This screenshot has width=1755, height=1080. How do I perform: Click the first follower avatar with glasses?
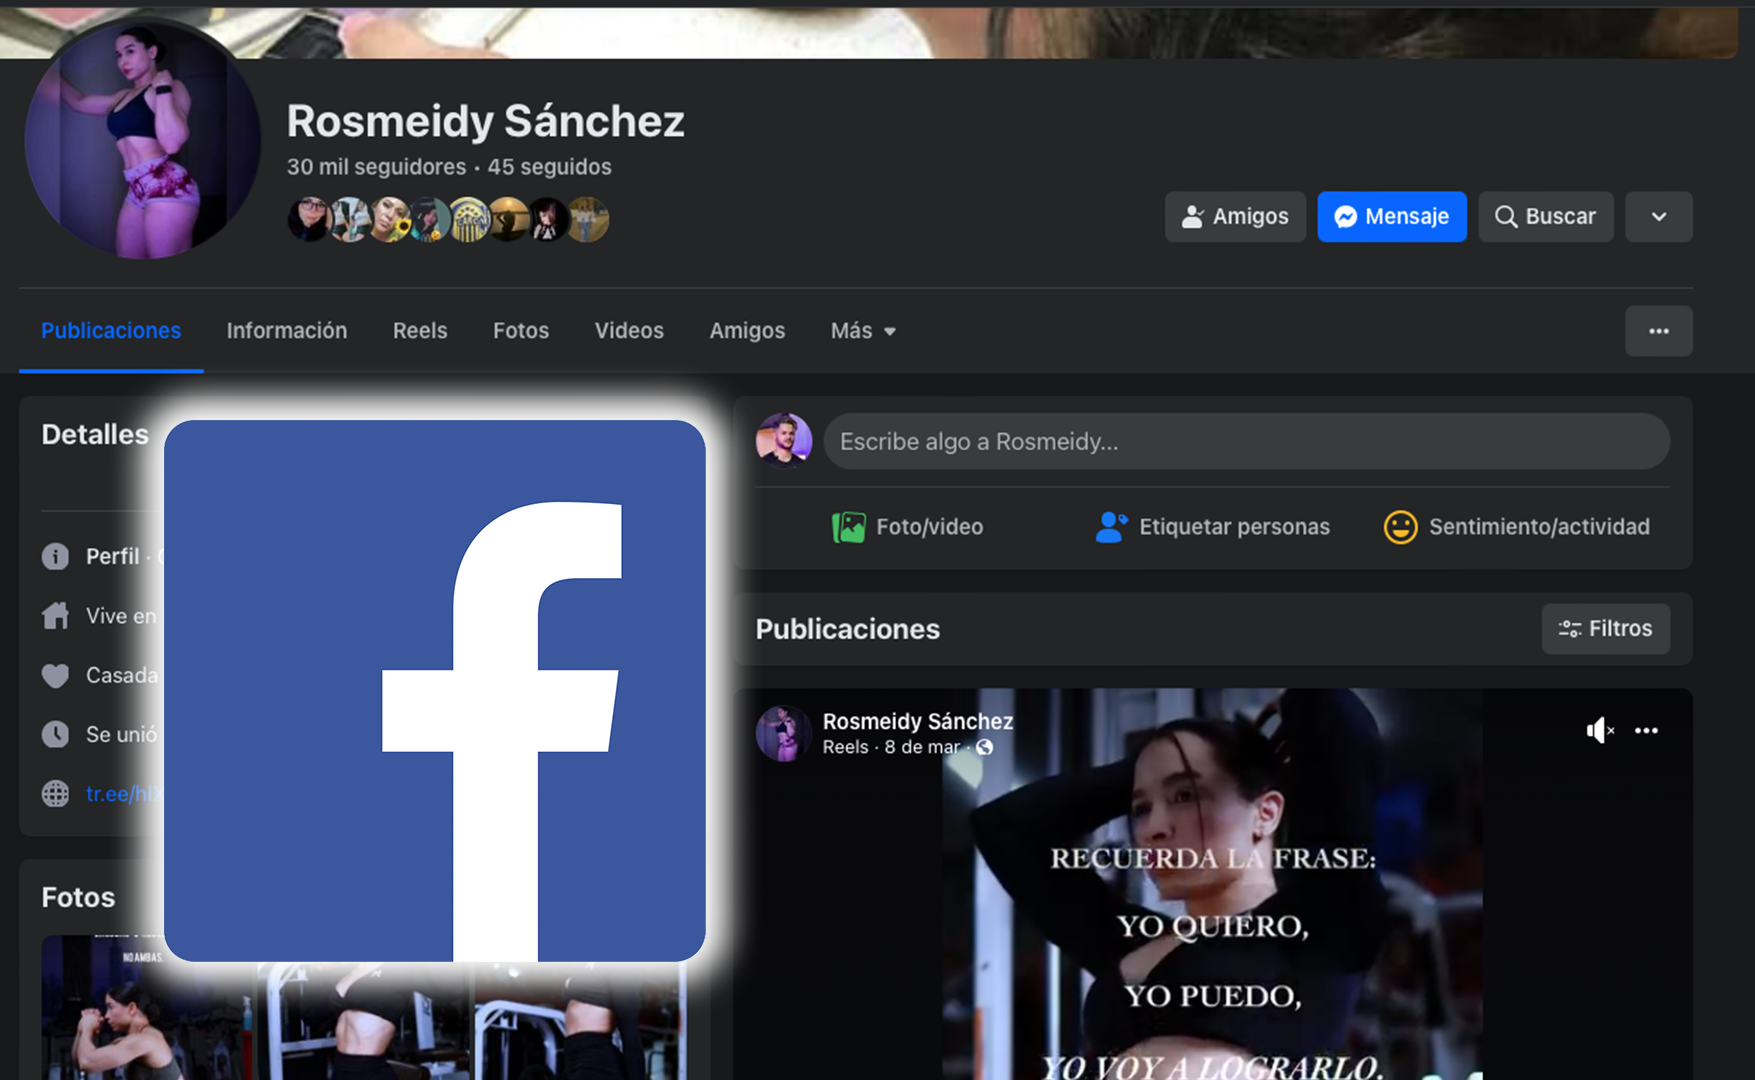pyautogui.click(x=309, y=219)
